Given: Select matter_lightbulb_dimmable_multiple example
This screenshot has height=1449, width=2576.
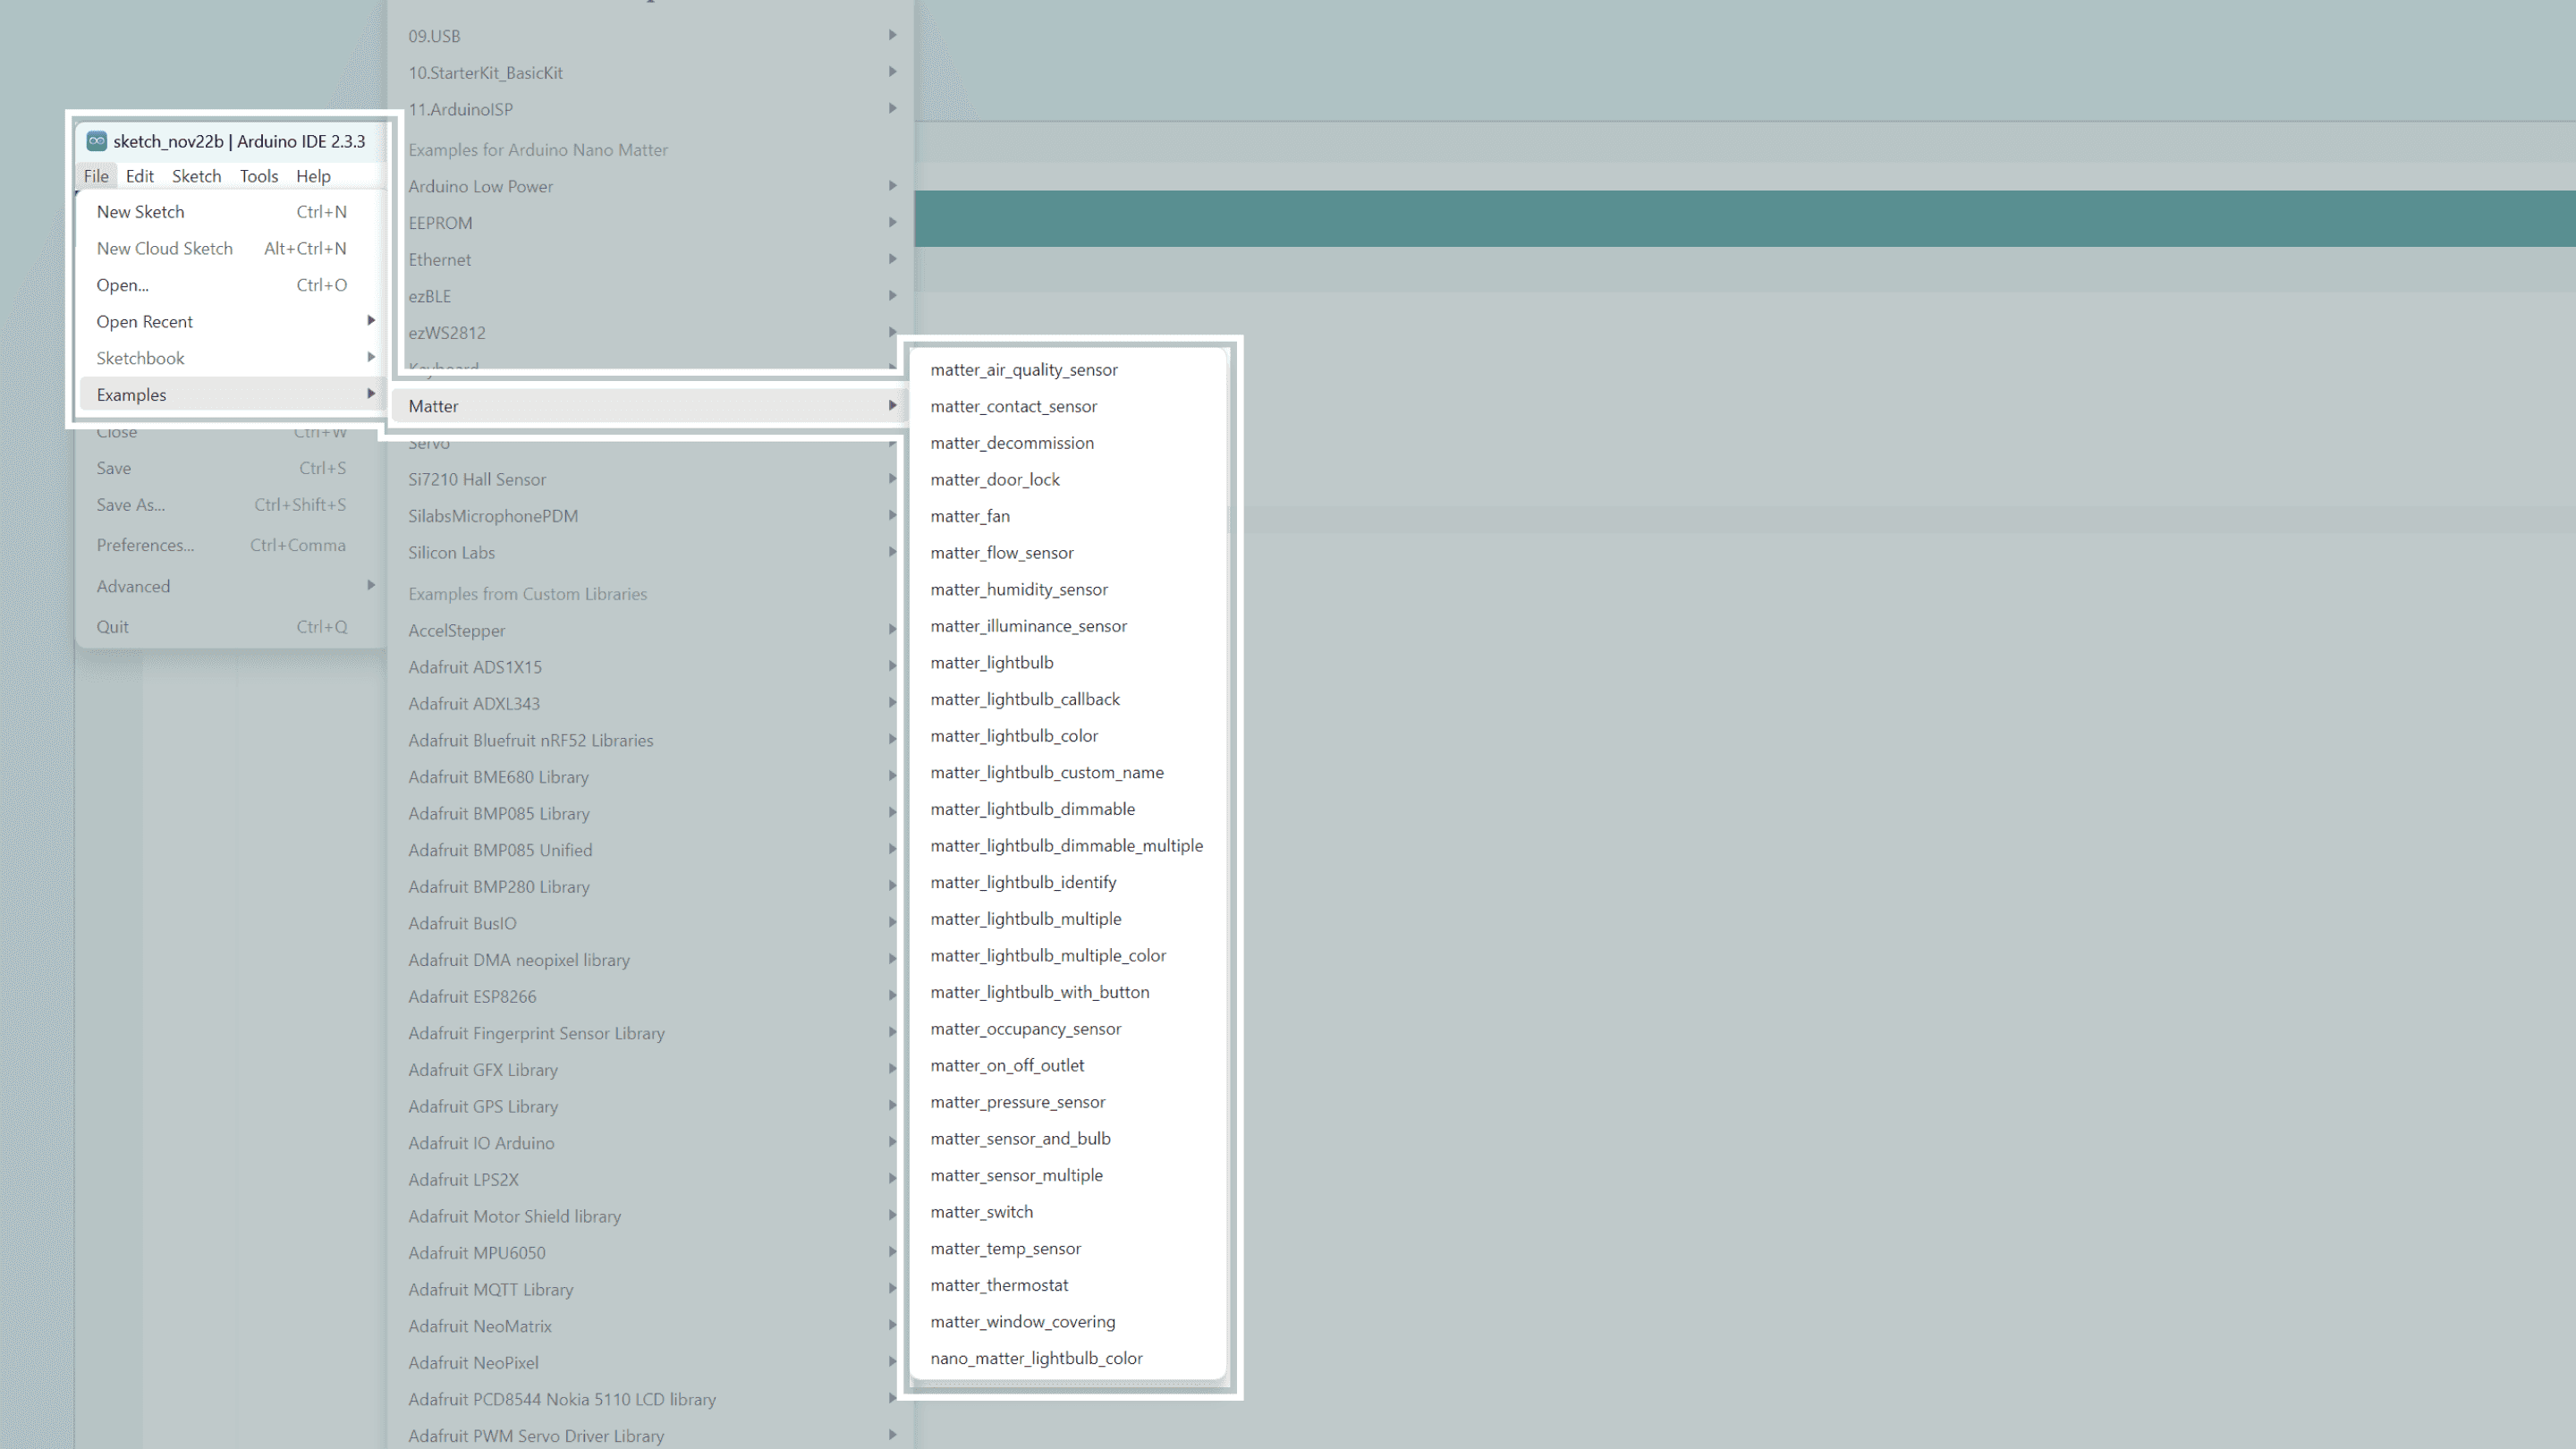Looking at the screenshot, I should click(1066, 846).
